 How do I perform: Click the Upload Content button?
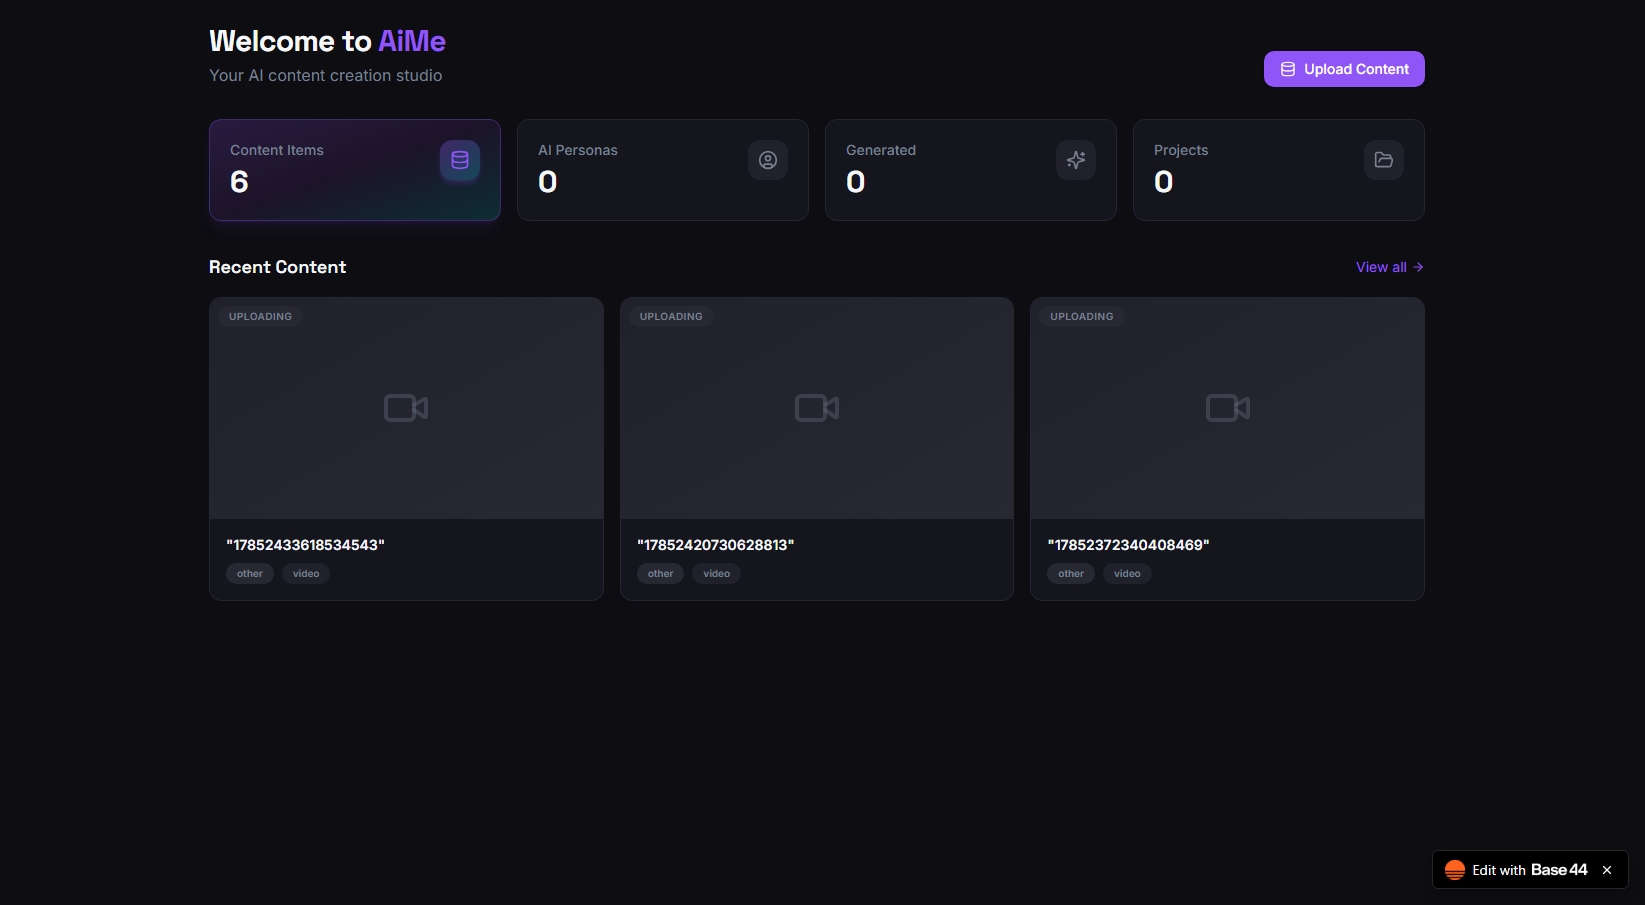point(1344,69)
